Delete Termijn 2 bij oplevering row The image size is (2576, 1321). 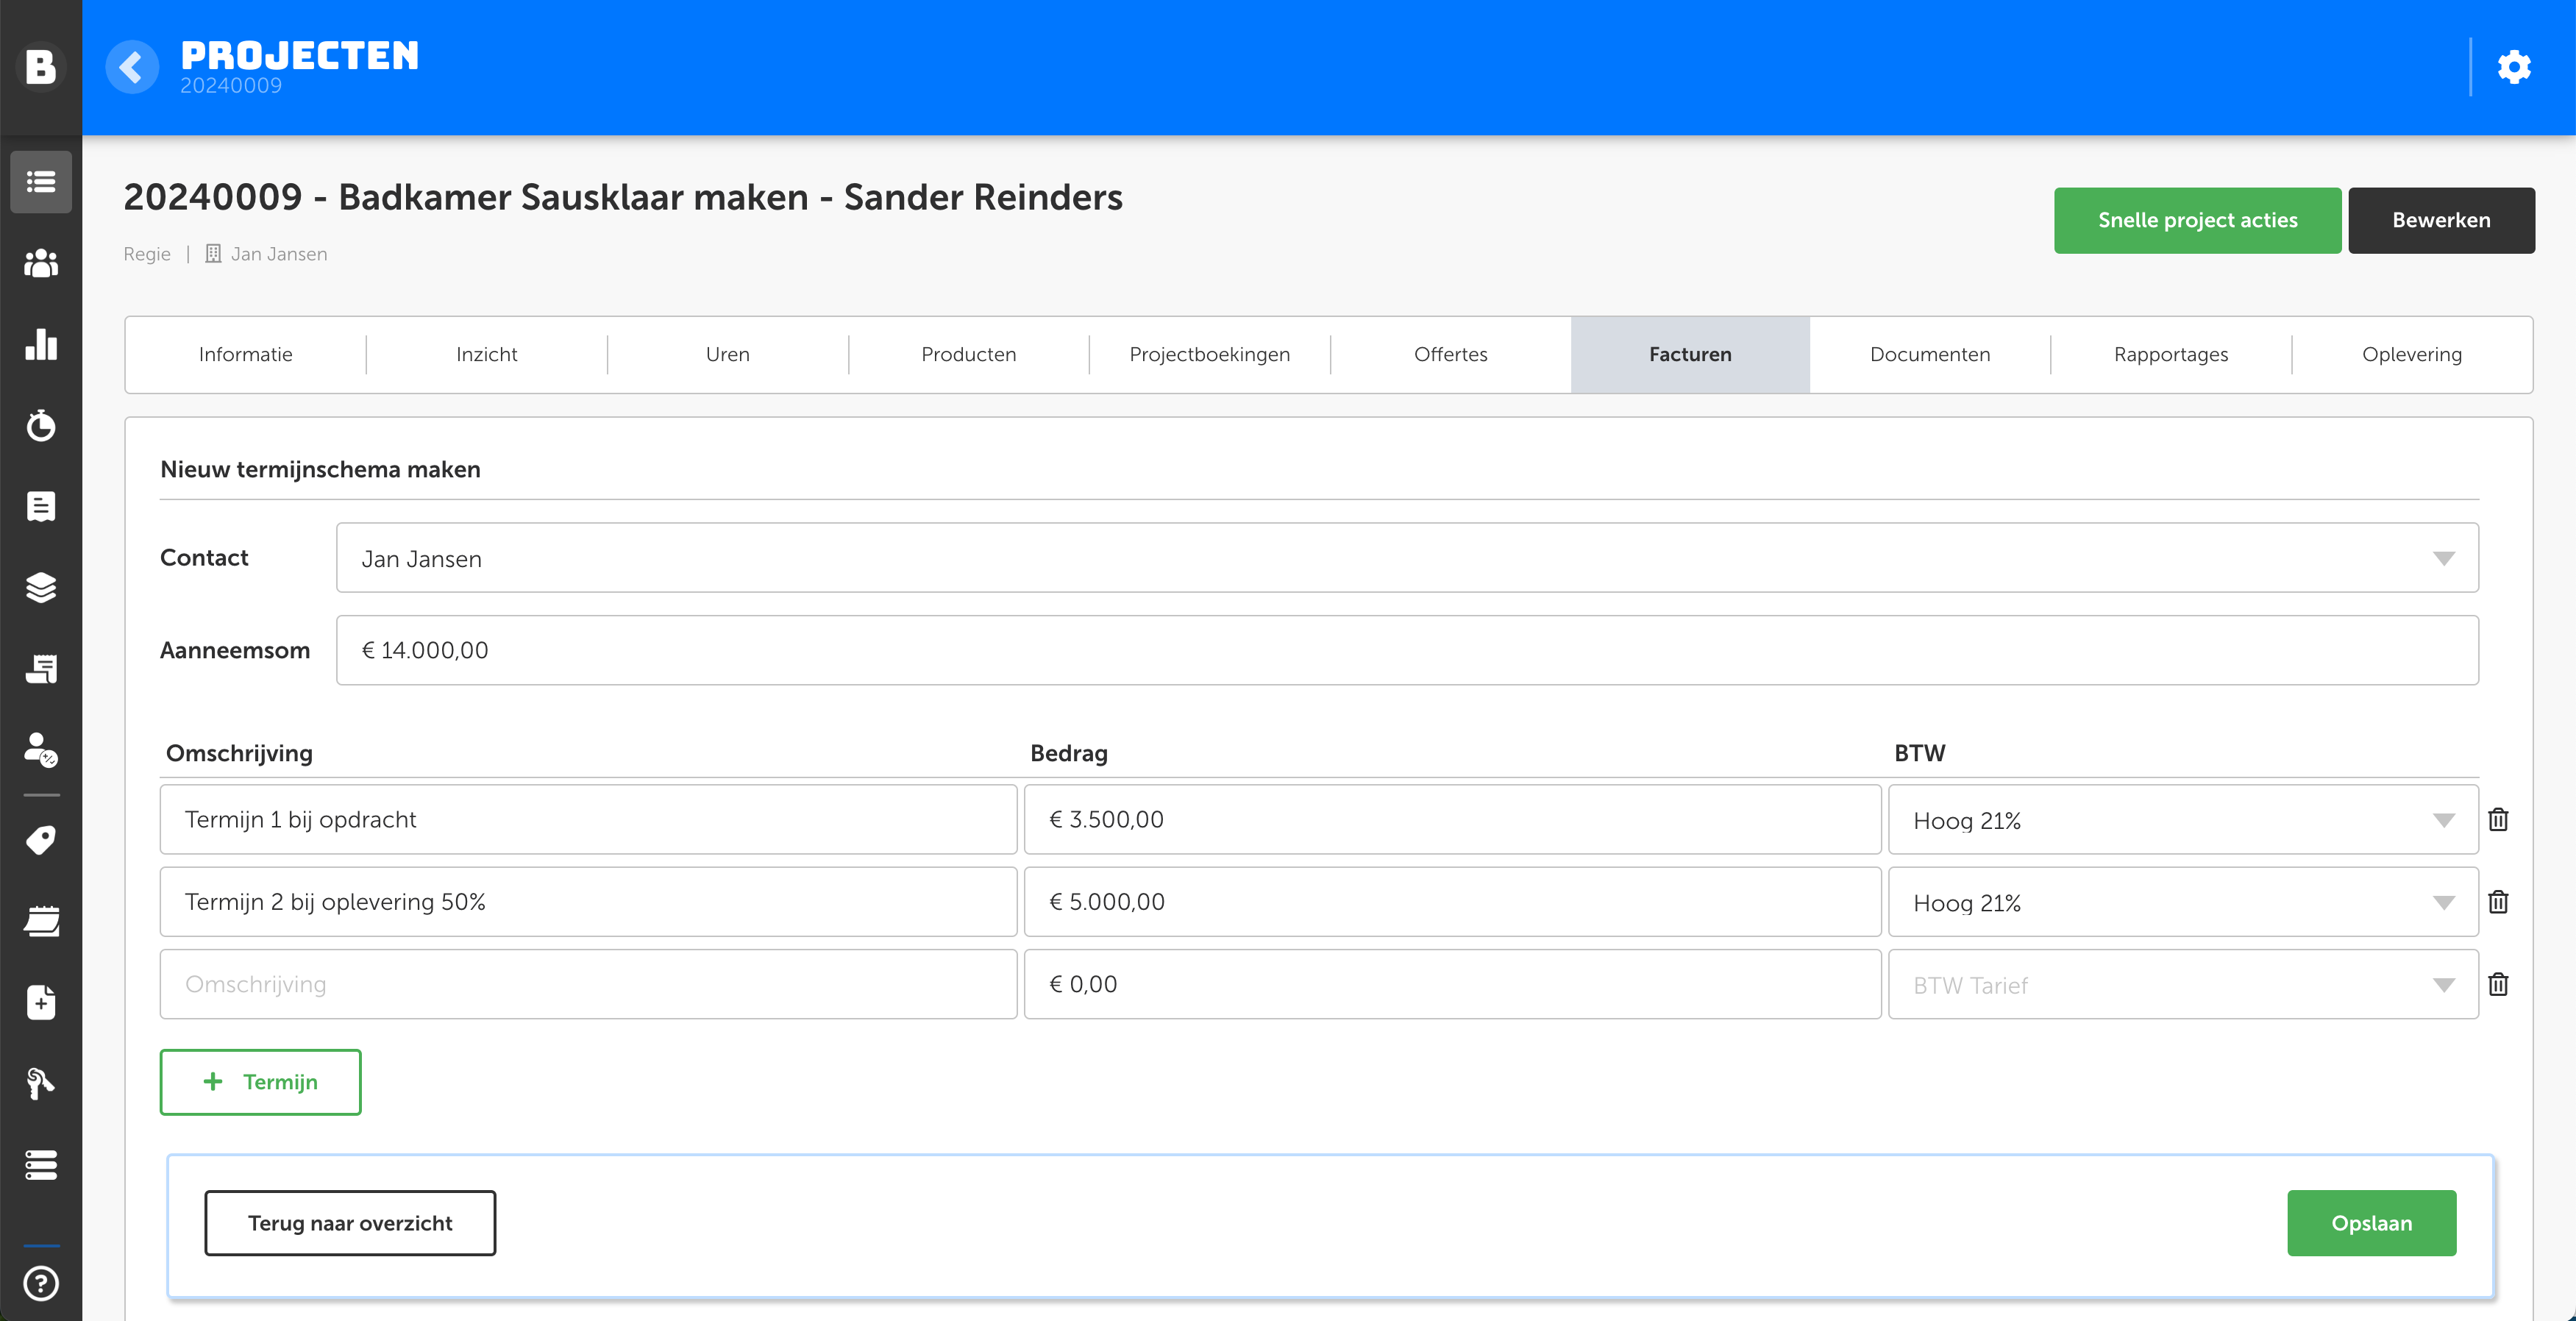pyautogui.click(x=2498, y=902)
